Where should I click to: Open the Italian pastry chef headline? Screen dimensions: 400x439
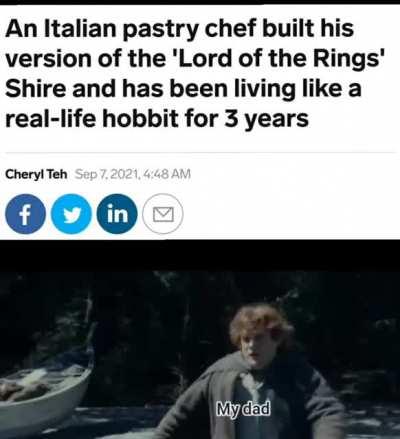tap(195, 73)
